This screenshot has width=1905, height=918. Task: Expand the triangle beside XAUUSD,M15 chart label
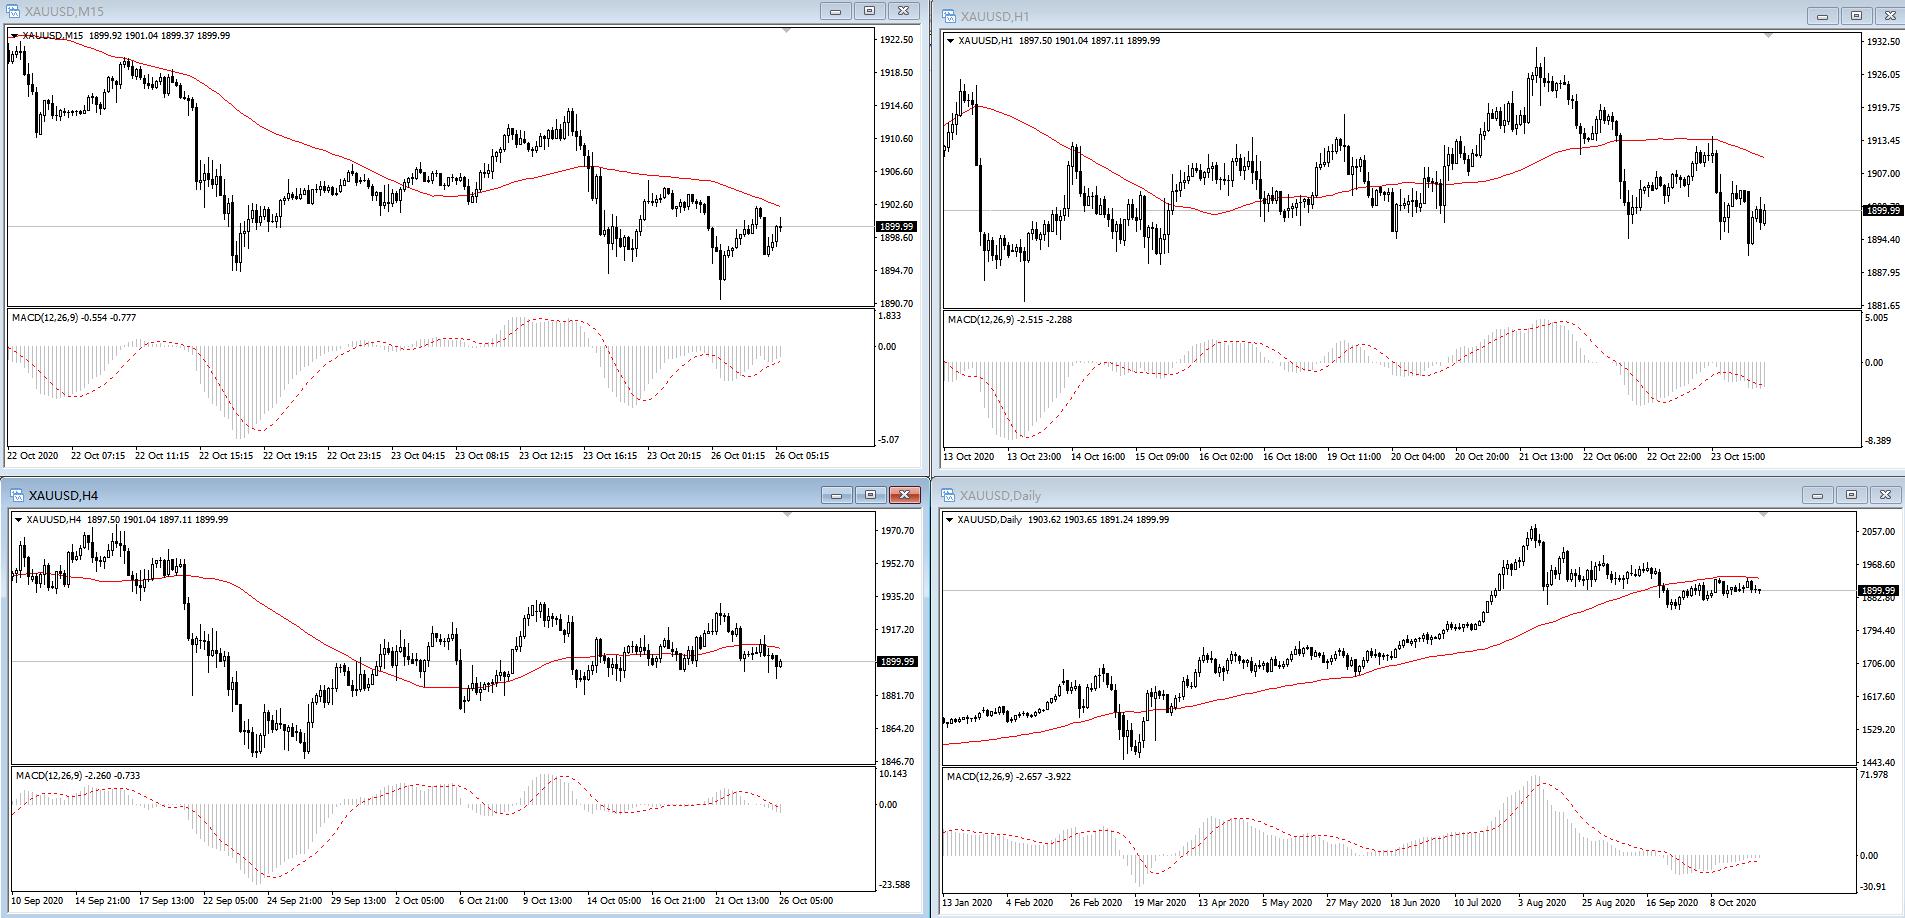14,36
